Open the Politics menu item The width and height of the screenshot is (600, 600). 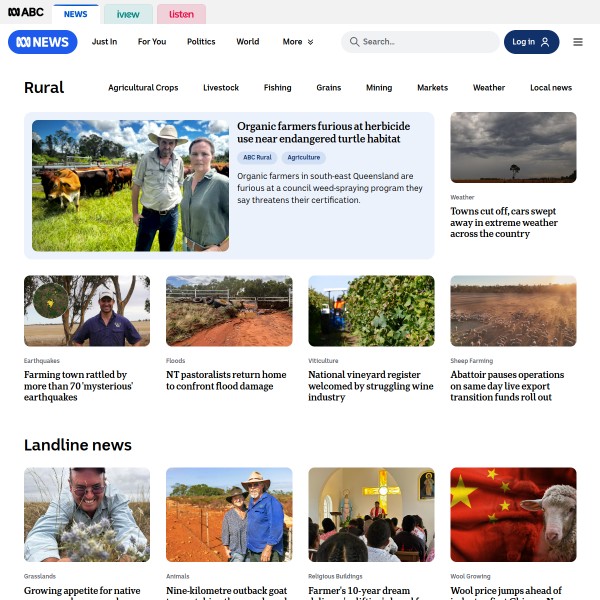click(x=201, y=42)
